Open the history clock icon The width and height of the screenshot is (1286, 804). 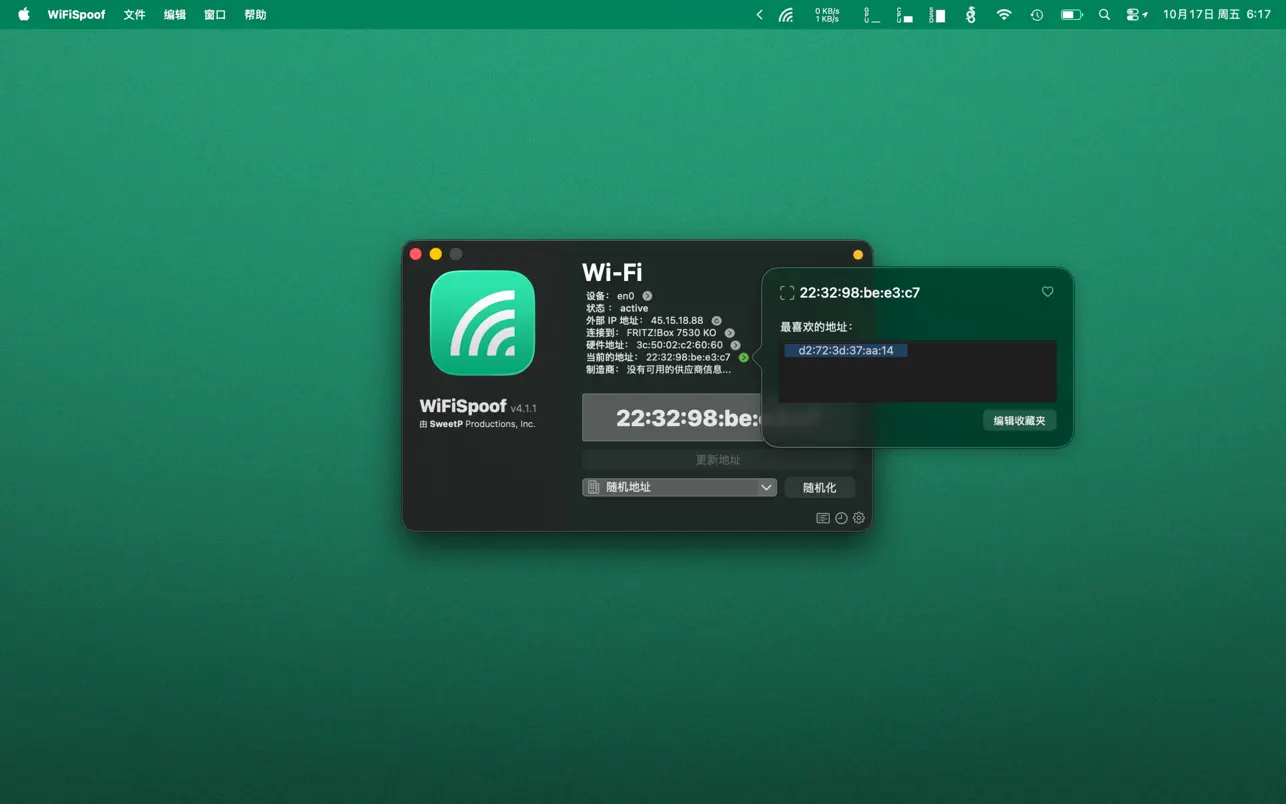pyautogui.click(x=840, y=518)
